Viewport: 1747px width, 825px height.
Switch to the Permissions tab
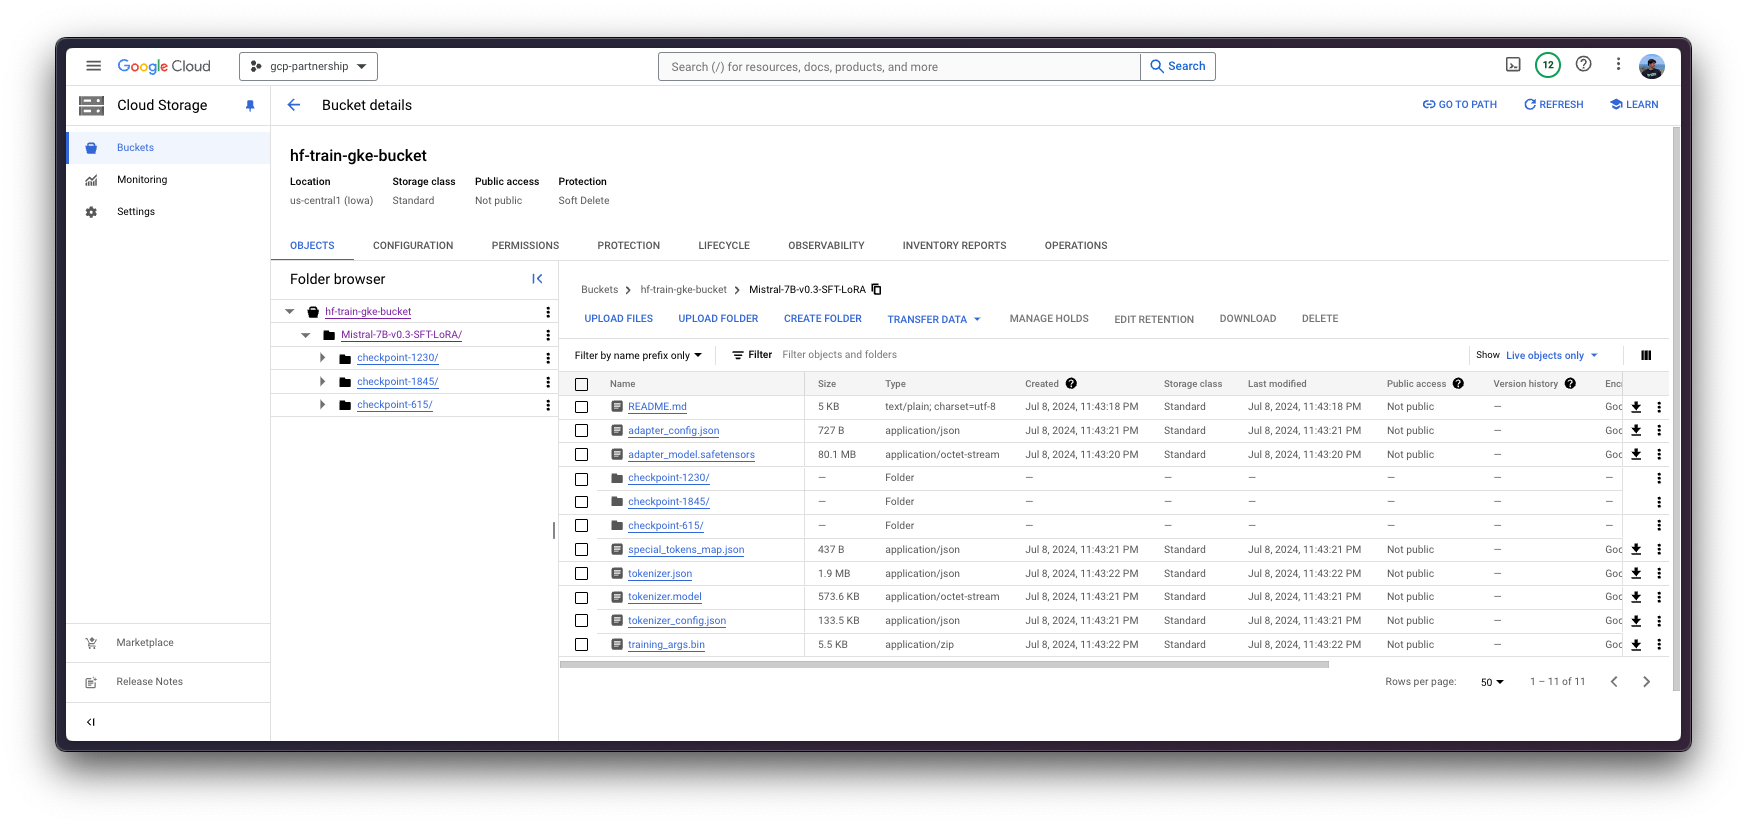525,245
